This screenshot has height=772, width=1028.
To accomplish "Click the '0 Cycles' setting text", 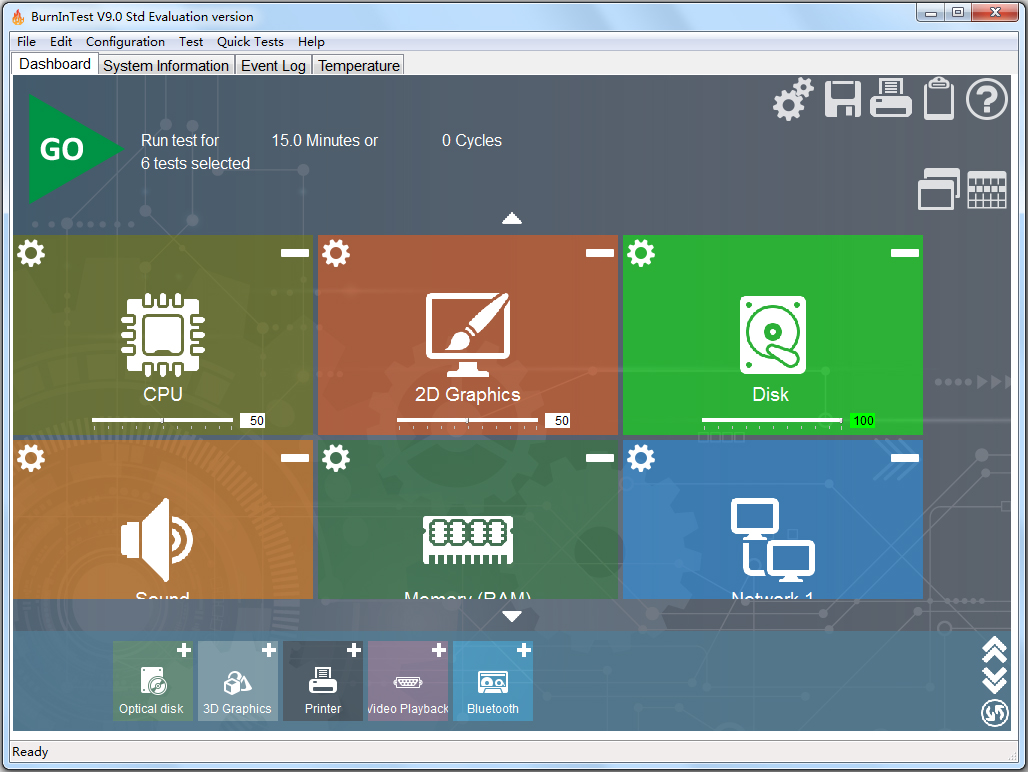I will tap(471, 140).
